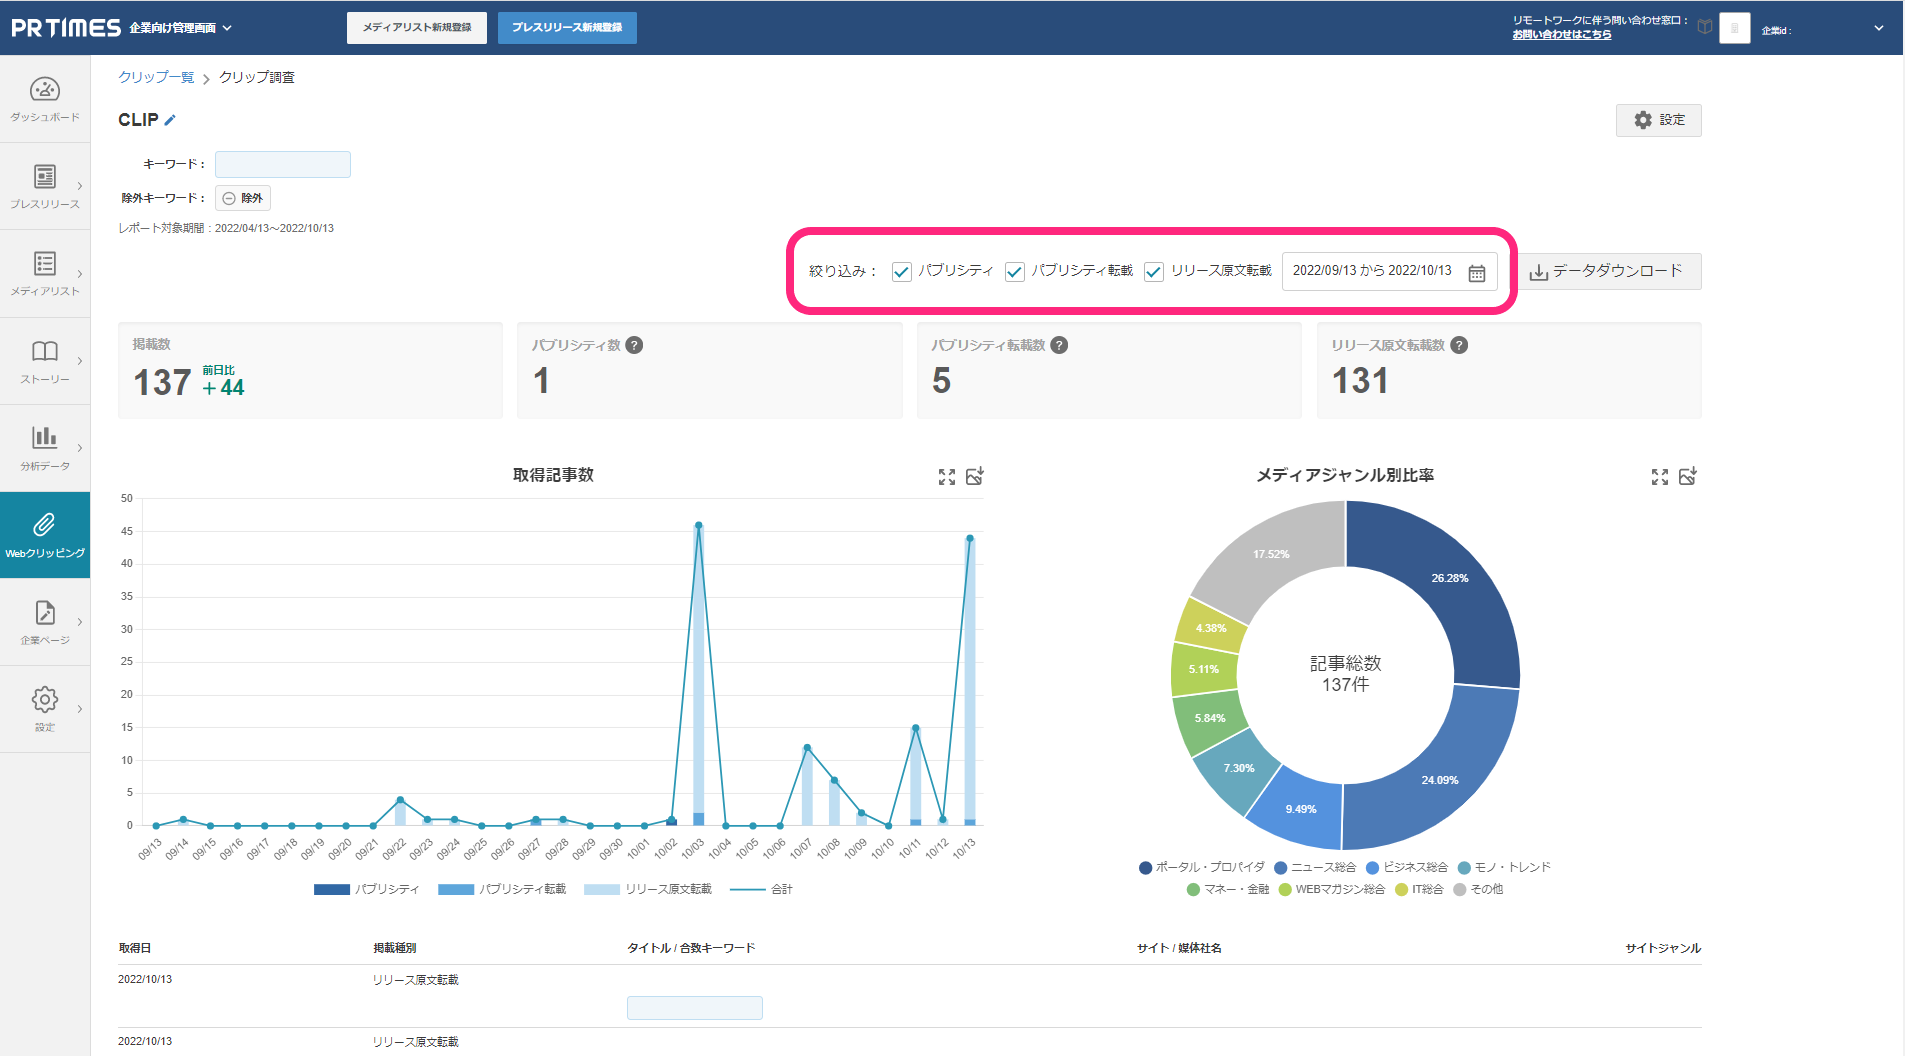1905x1056 pixels.
Task: Toggle ニュース総合 in donut legend
Action: point(1315,867)
